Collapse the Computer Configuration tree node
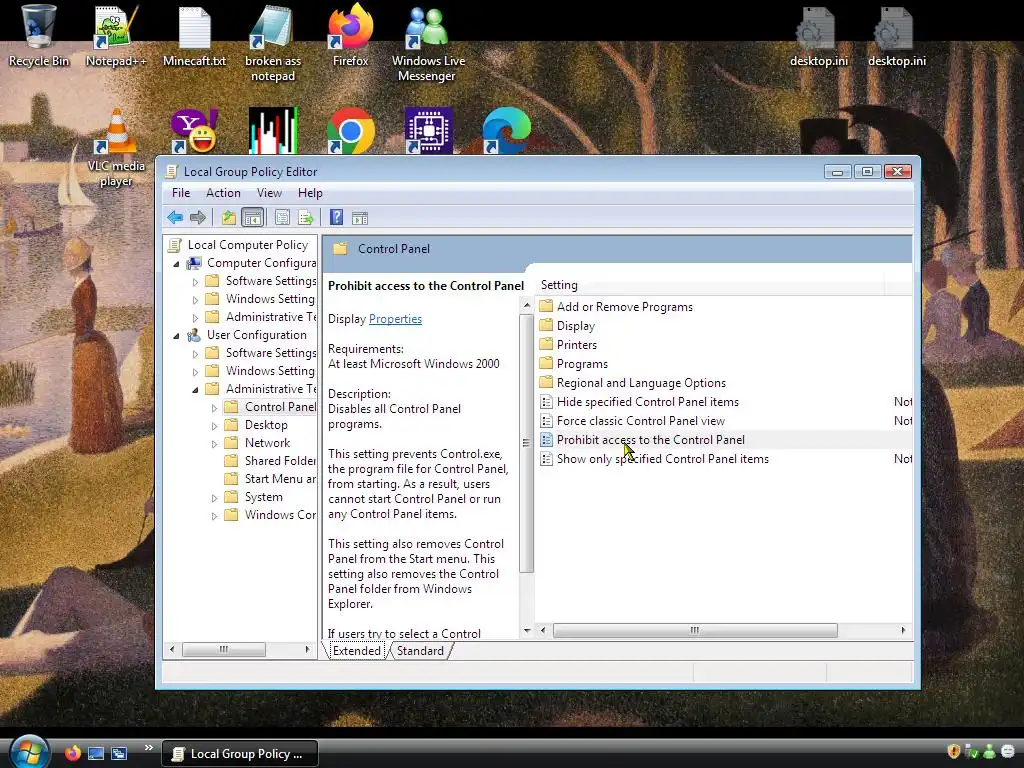 176,264
